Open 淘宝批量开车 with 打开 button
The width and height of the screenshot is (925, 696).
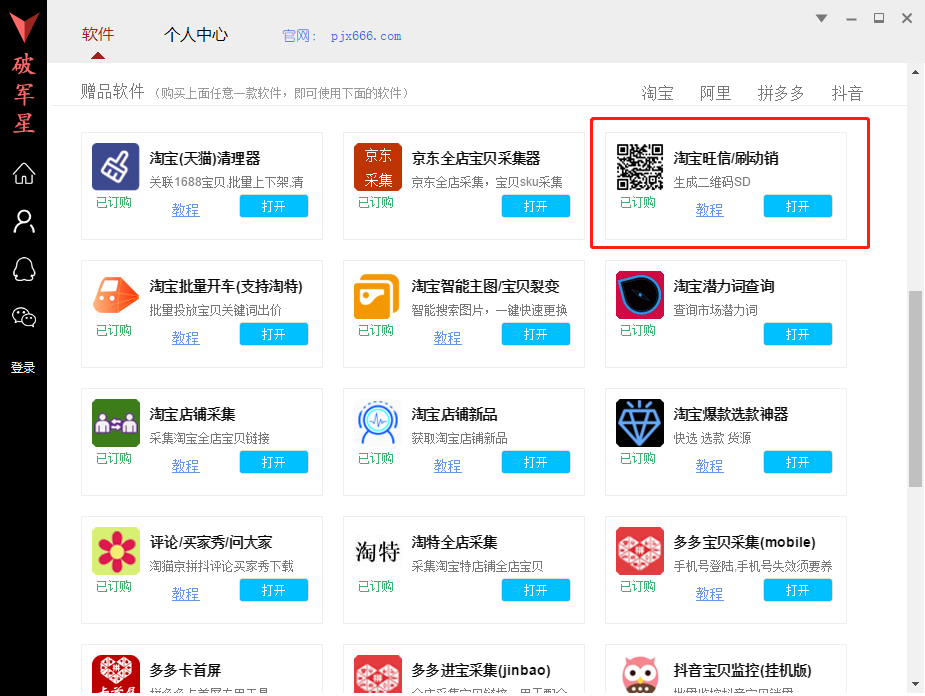[x=274, y=334]
